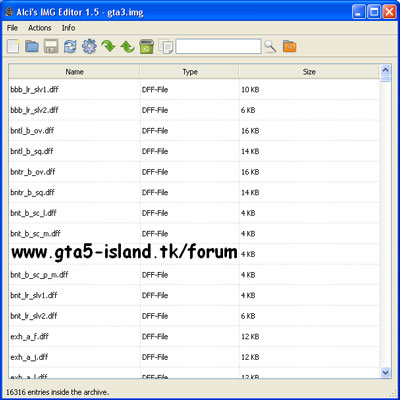The image size is (400, 400).
Task: Click the copy documents icon
Action: [166, 46]
